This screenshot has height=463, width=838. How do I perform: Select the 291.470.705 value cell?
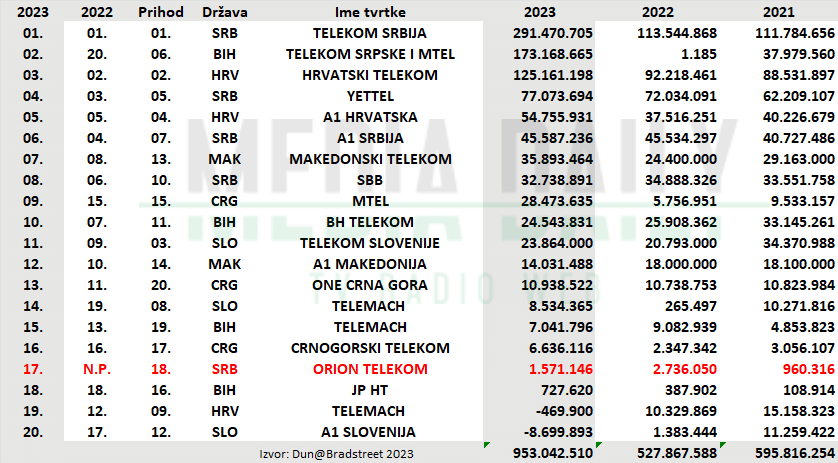553,33
